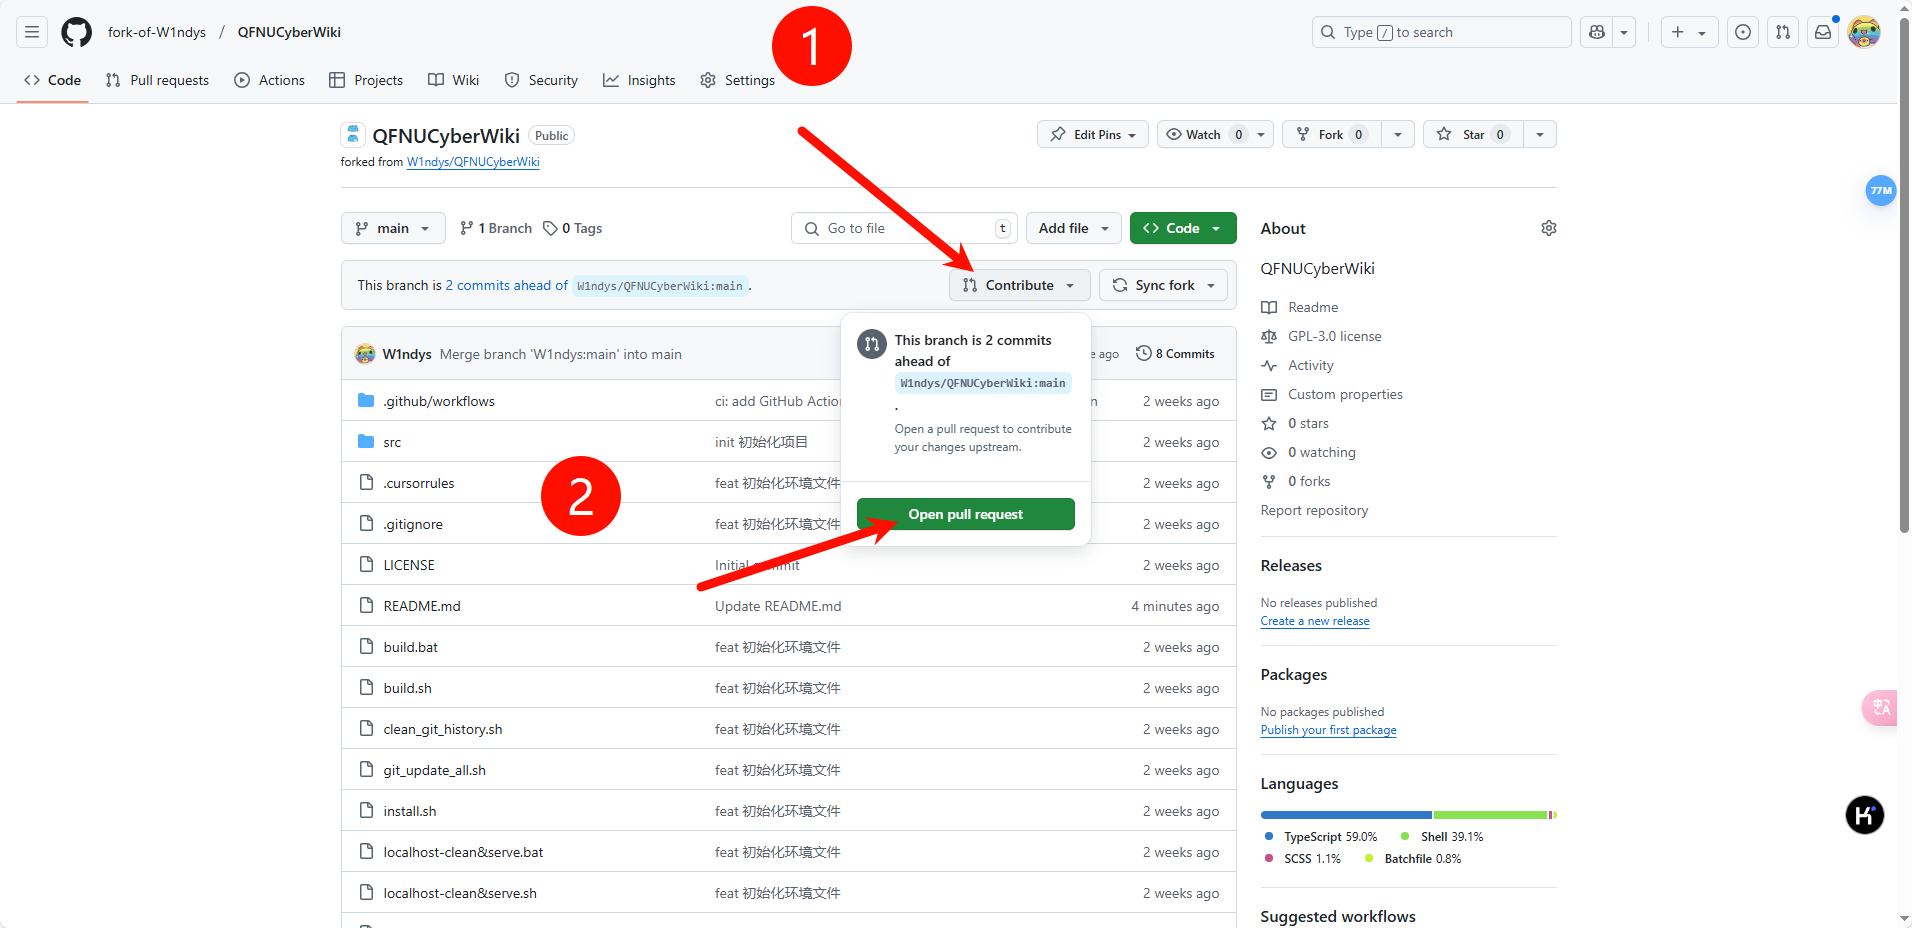Click Create a new release link
The image size is (1912, 928).
coord(1315,621)
